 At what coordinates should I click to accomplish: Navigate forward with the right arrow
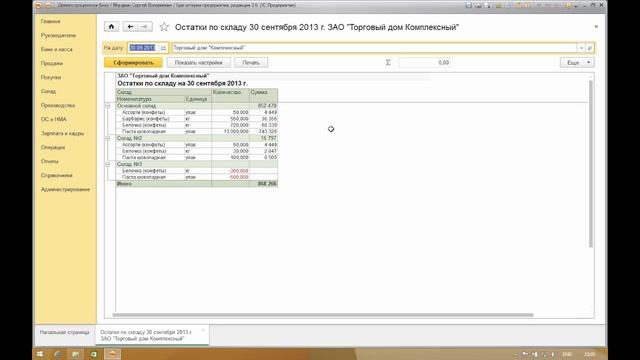click(x=144, y=27)
